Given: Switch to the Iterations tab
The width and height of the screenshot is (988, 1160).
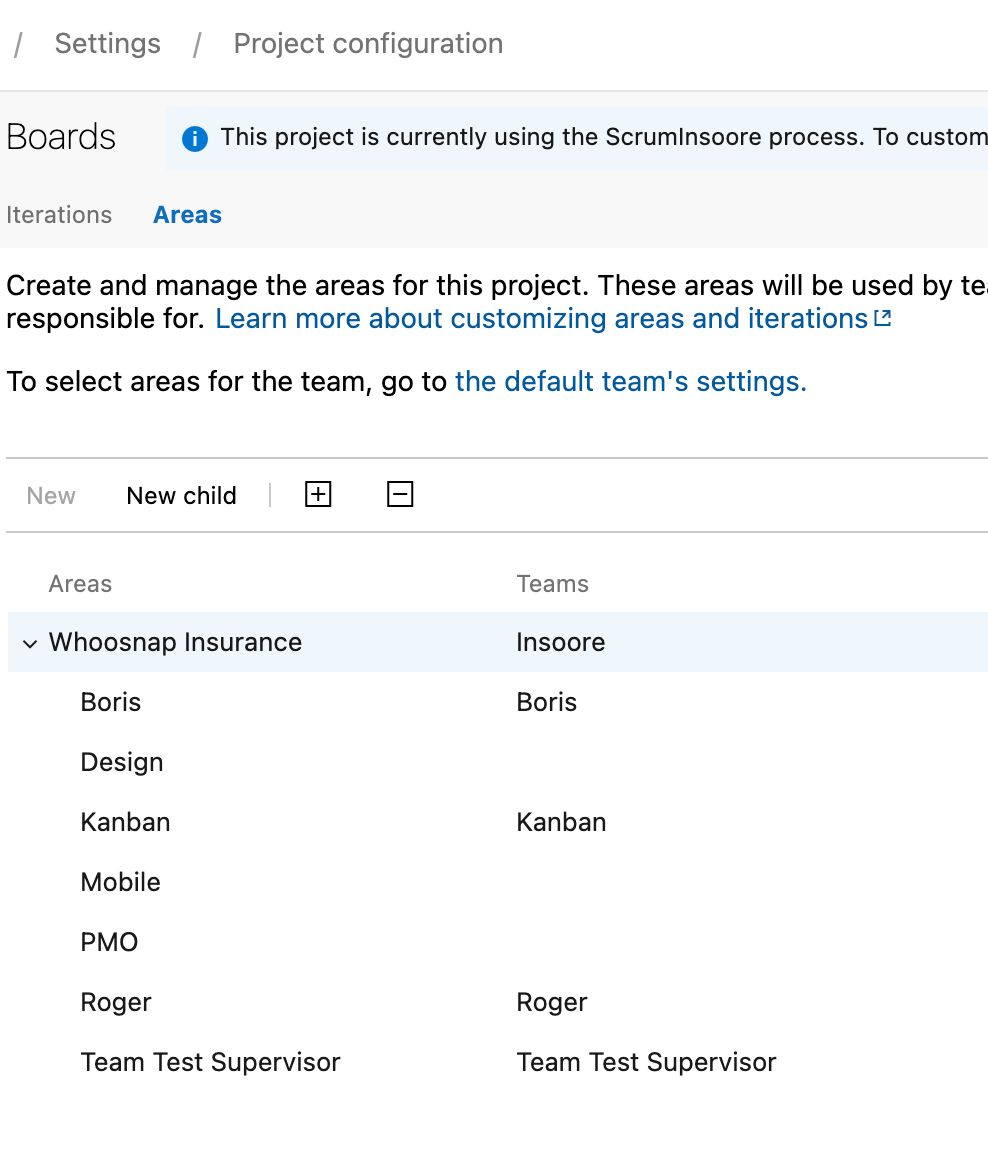Looking at the screenshot, I should (x=59, y=215).
